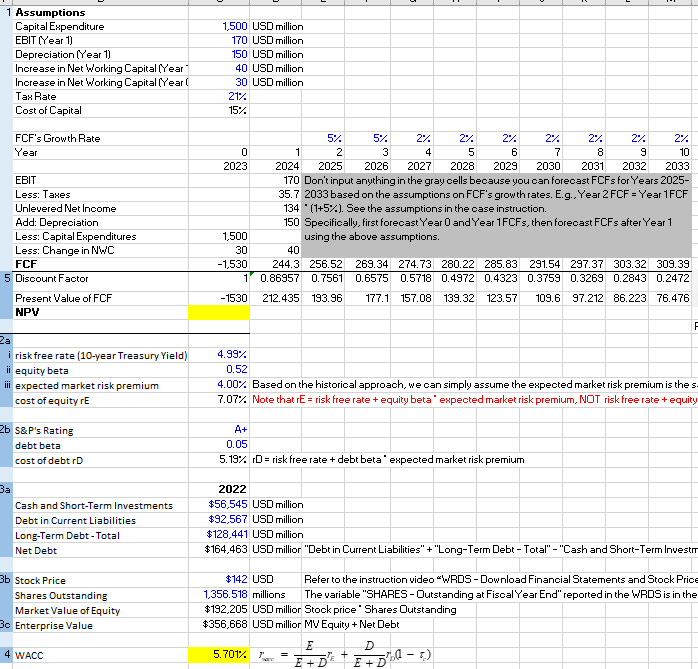Screen dimensions: 698x669
Task: Select the Year 1 FCF value 244.3
Action: click(x=286, y=264)
